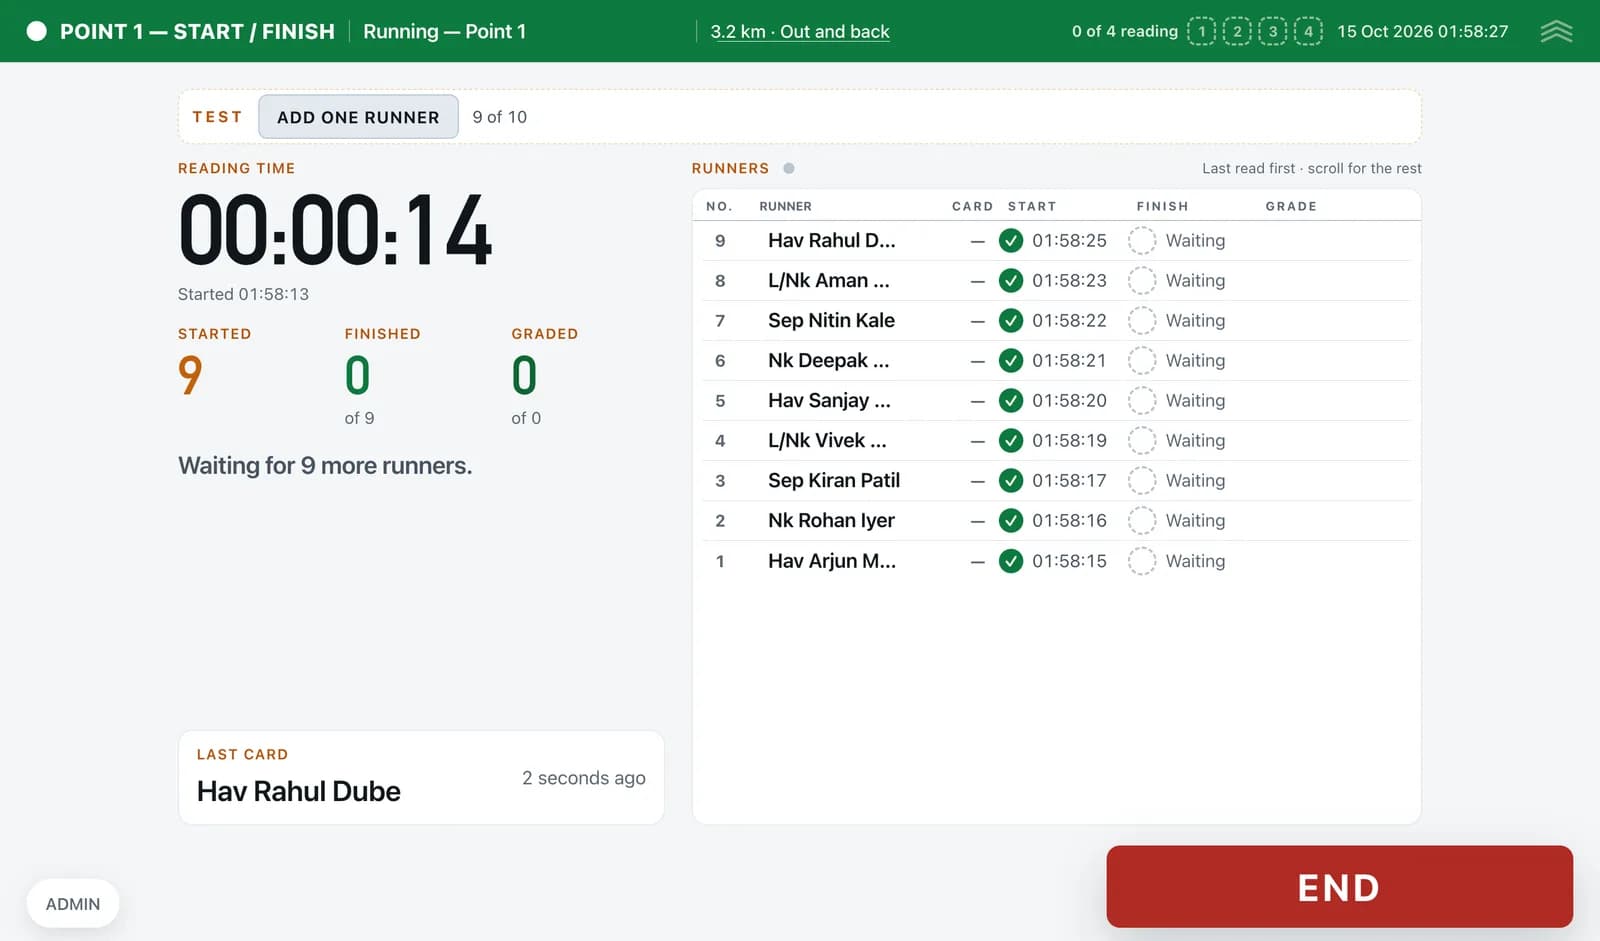This screenshot has height=941, width=1600.
Task: Select runner name Sep Nitin Kale
Action: (831, 320)
